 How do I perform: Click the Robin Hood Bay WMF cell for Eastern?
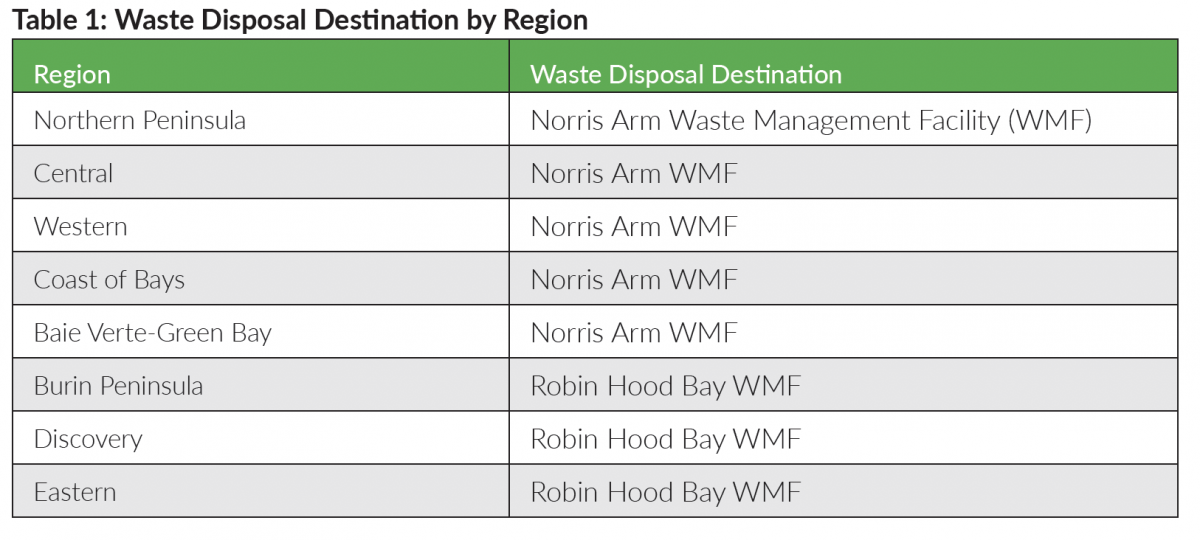coord(665,491)
